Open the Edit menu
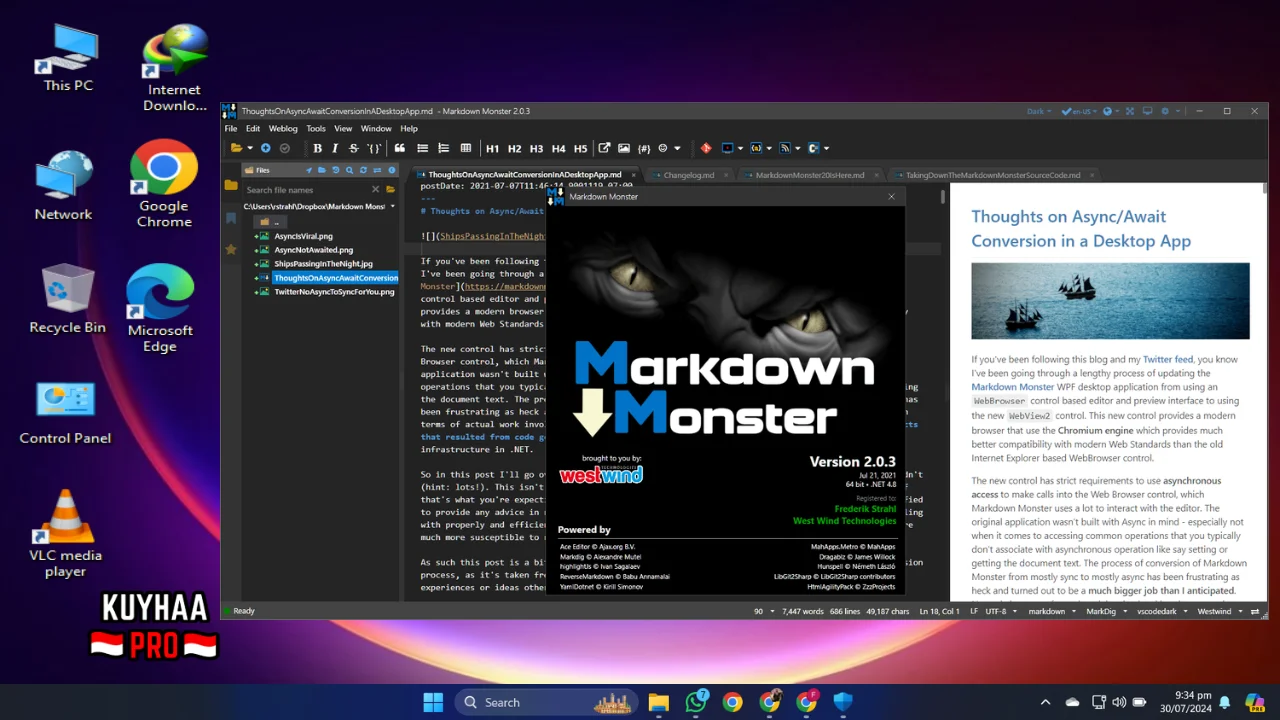 coord(253,129)
